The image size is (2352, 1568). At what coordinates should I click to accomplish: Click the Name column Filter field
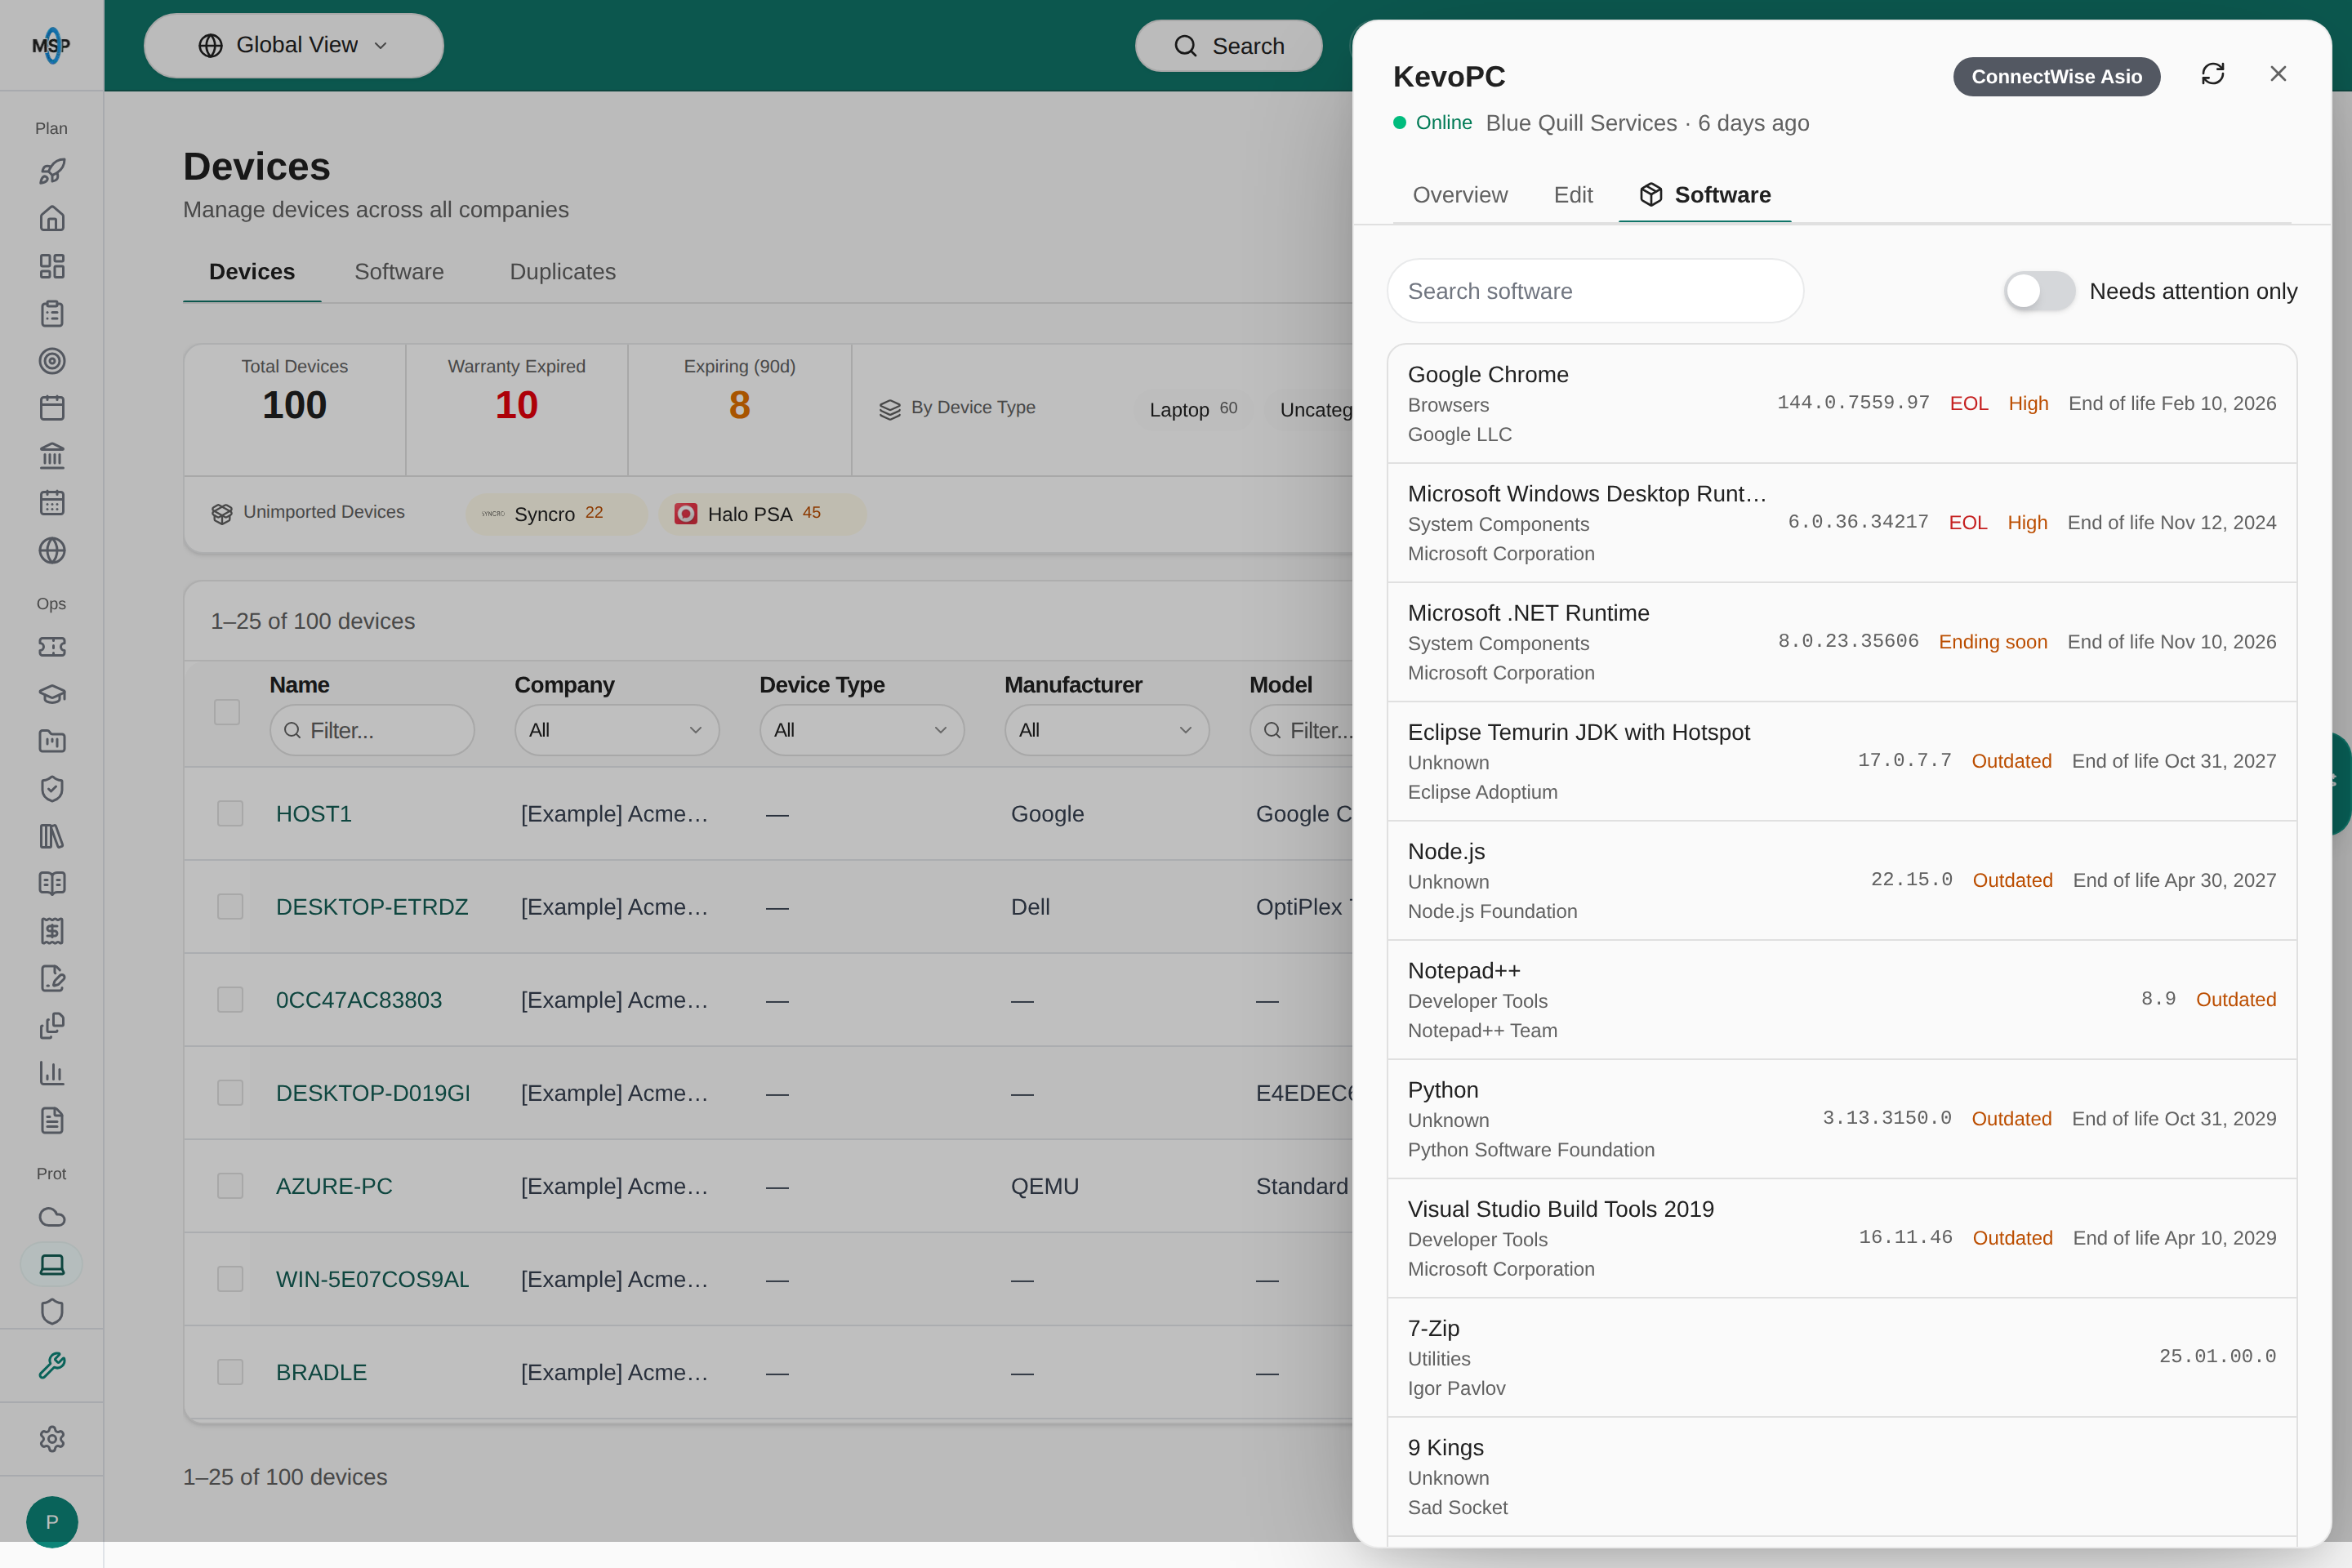pos(372,730)
